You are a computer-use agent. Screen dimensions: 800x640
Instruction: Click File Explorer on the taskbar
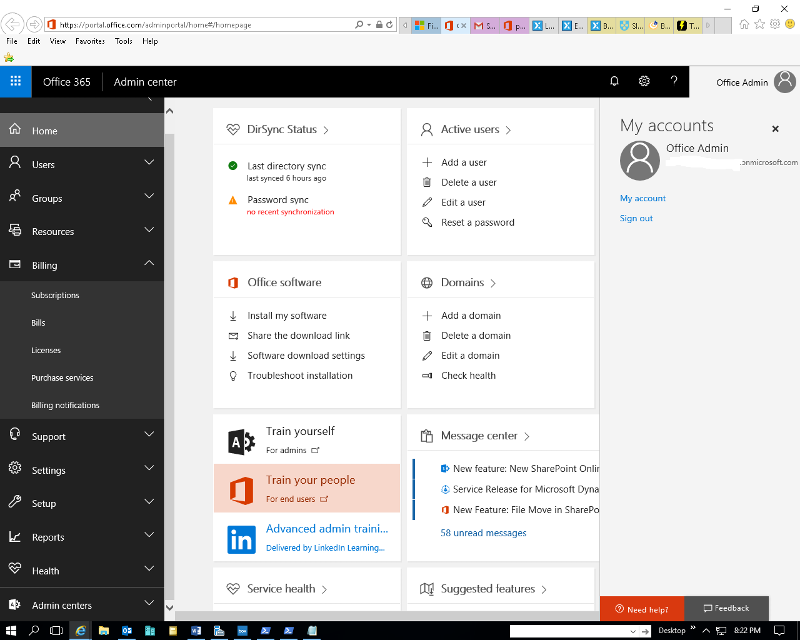pos(104,631)
